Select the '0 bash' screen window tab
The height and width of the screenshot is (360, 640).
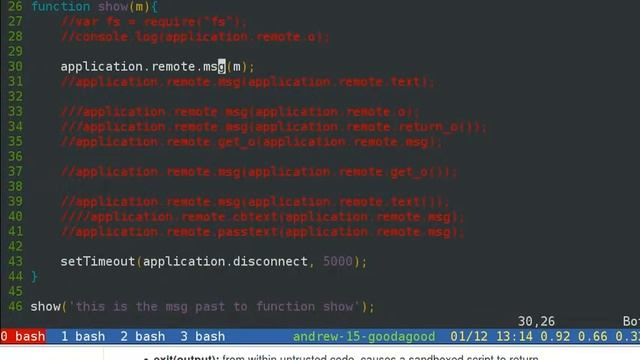[23, 336]
